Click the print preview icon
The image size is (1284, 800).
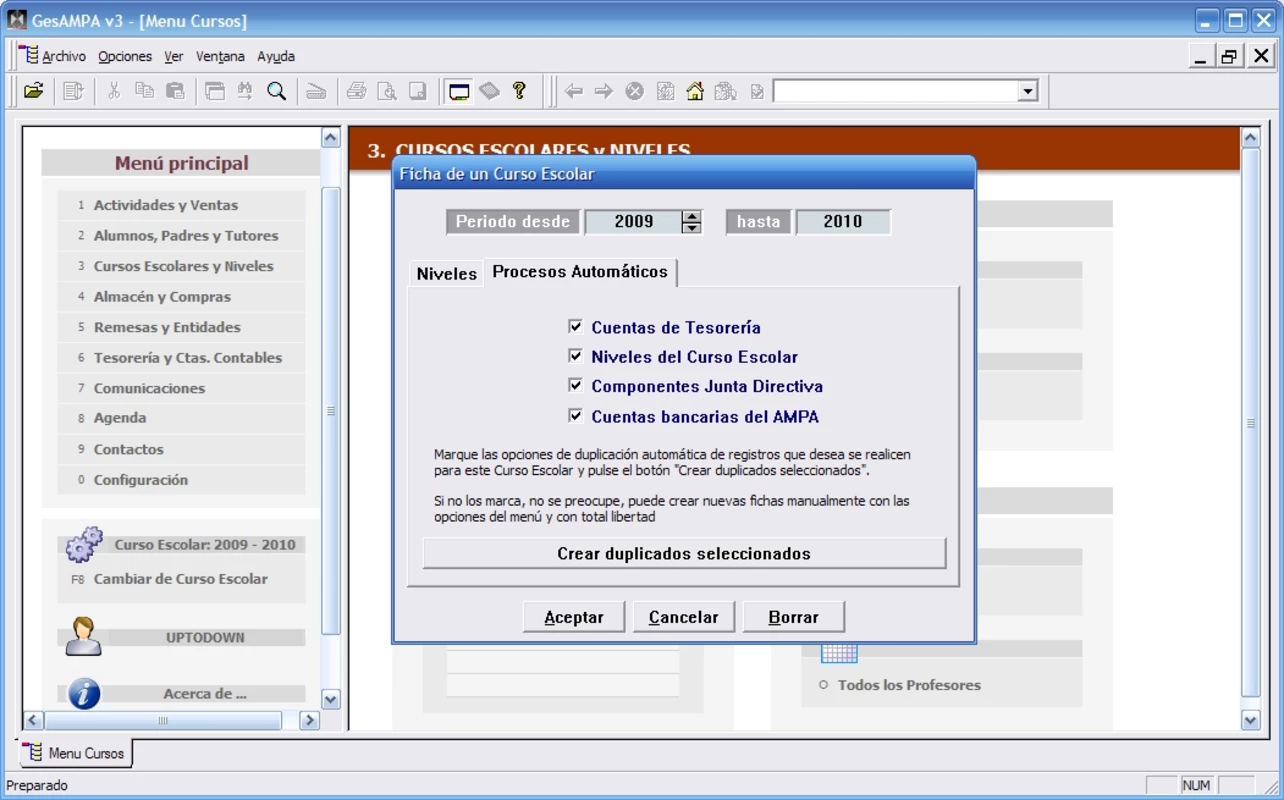[x=387, y=91]
